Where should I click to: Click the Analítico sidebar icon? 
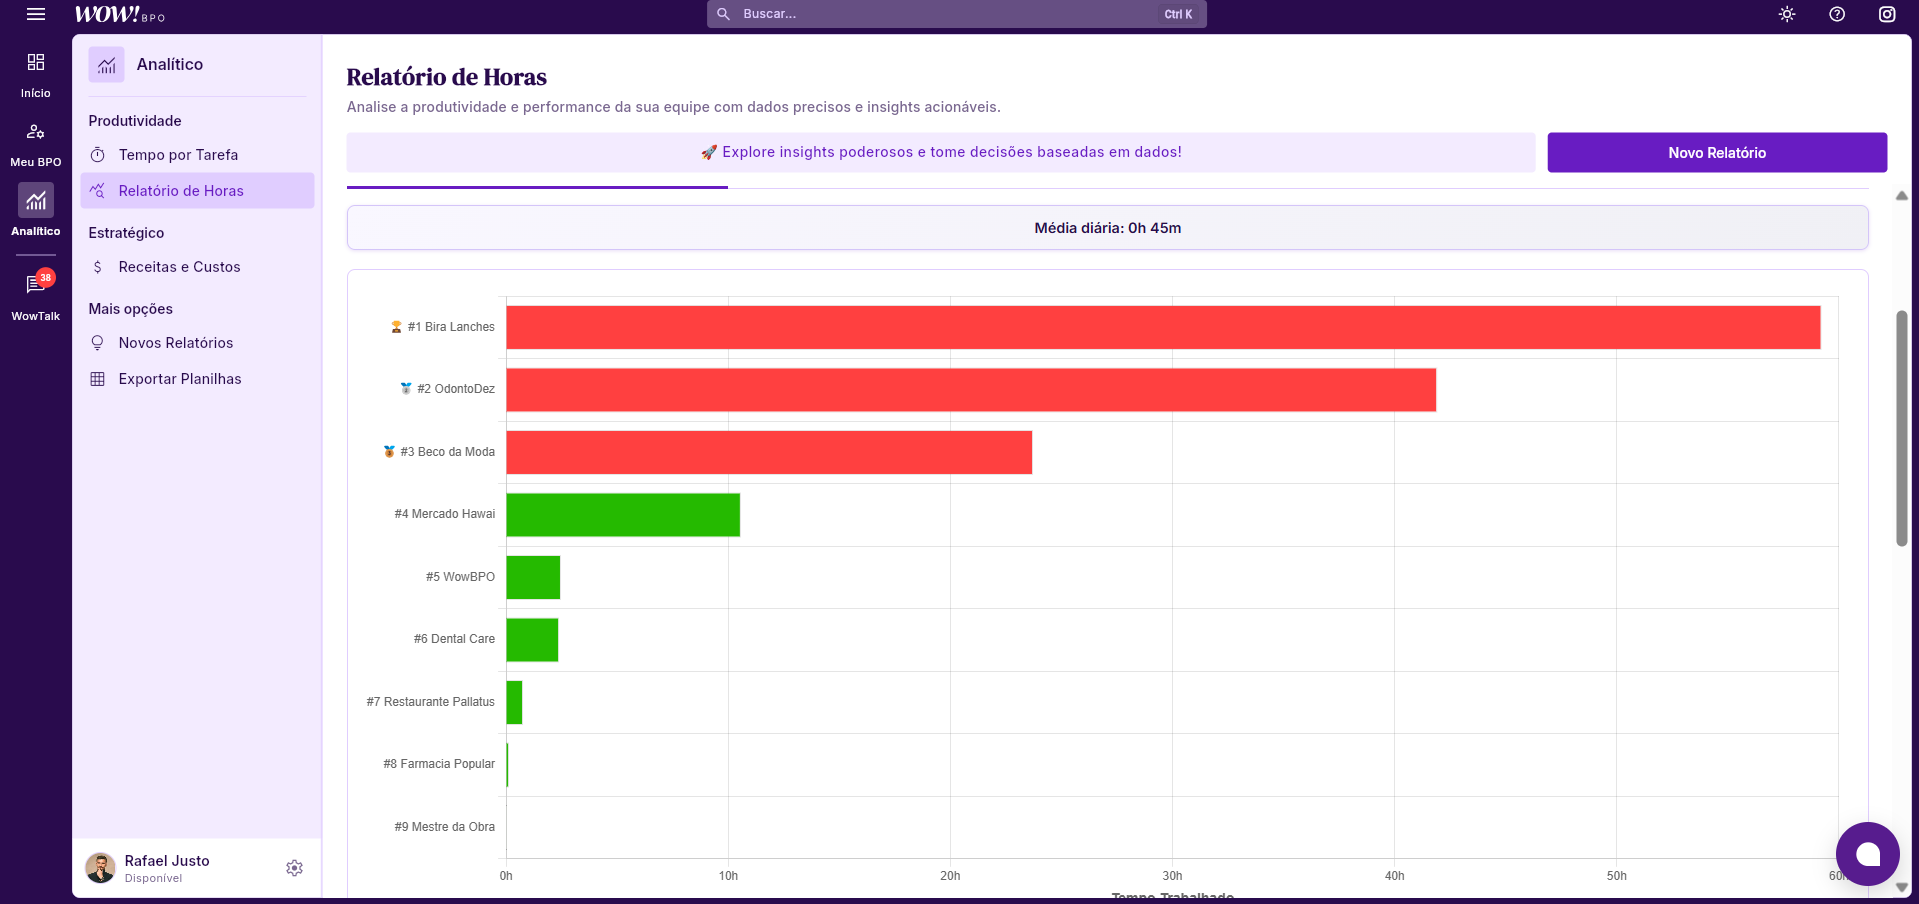[x=36, y=201]
